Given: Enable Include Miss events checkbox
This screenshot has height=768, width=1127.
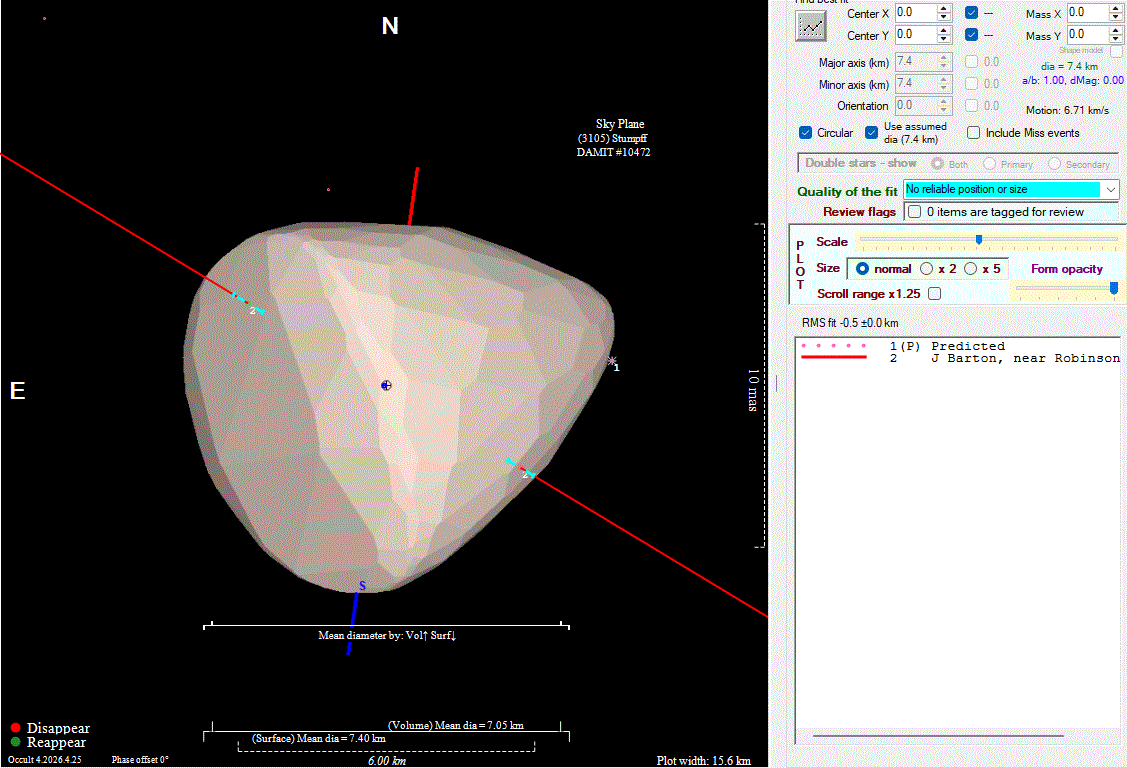Looking at the screenshot, I should tap(973, 133).
